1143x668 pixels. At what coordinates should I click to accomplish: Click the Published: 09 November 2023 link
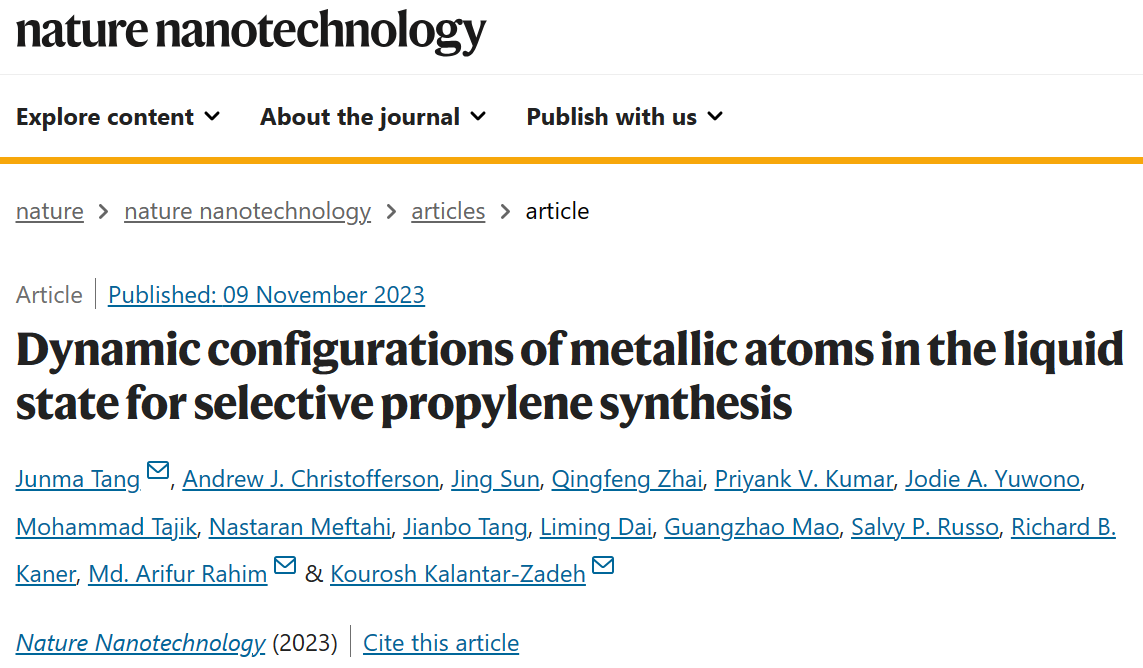click(266, 295)
